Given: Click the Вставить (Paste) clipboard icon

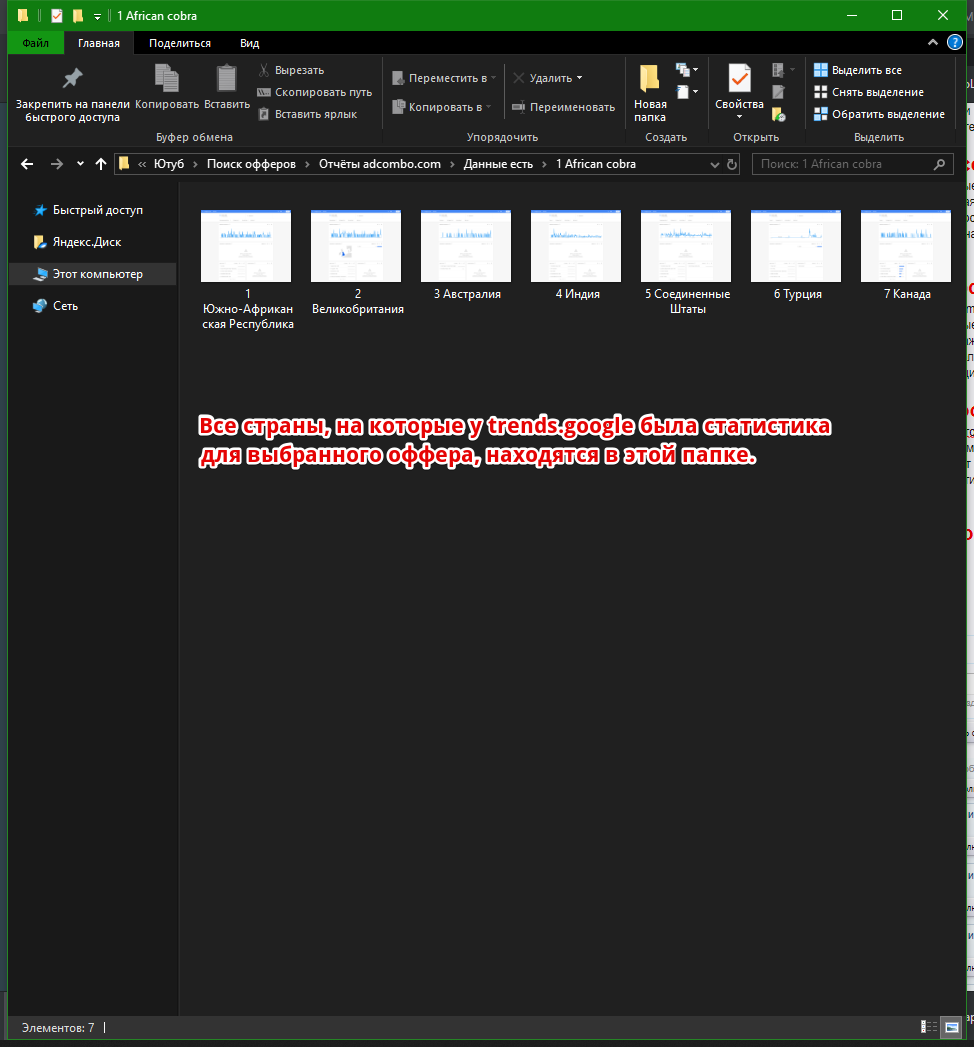Looking at the screenshot, I should pos(226,78).
